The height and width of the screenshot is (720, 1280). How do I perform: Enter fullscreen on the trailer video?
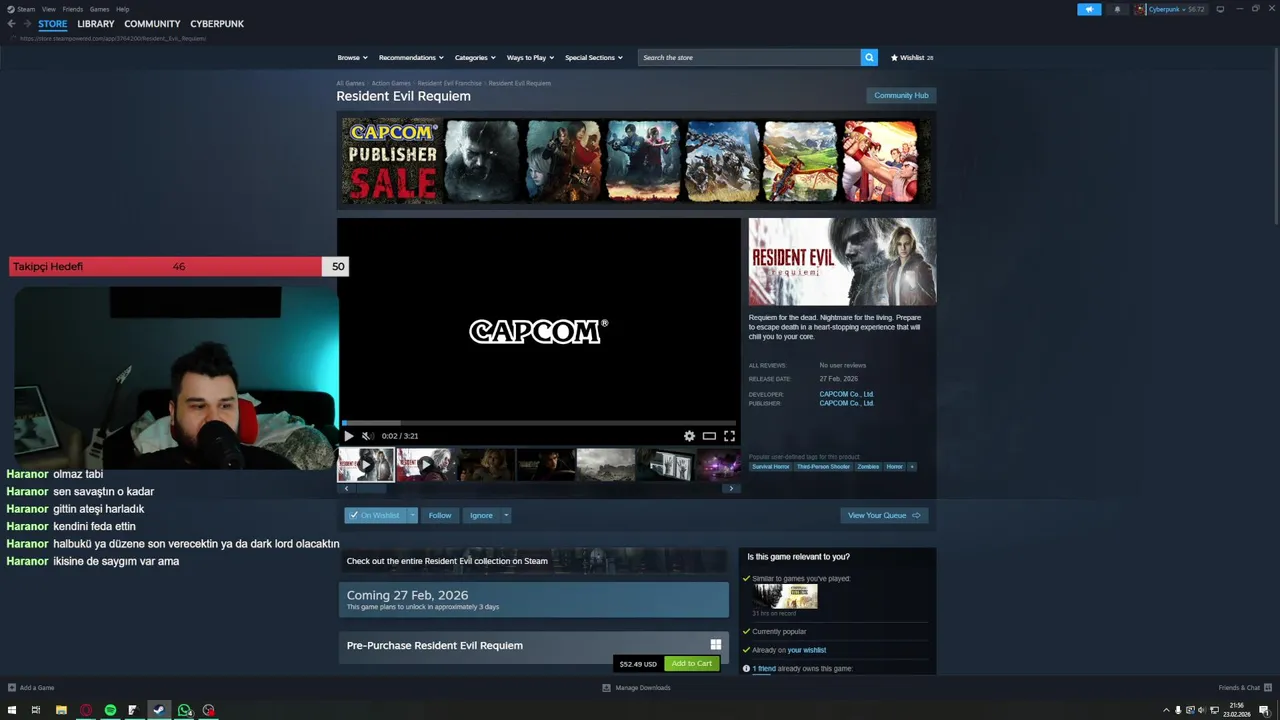pyautogui.click(x=729, y=436)
